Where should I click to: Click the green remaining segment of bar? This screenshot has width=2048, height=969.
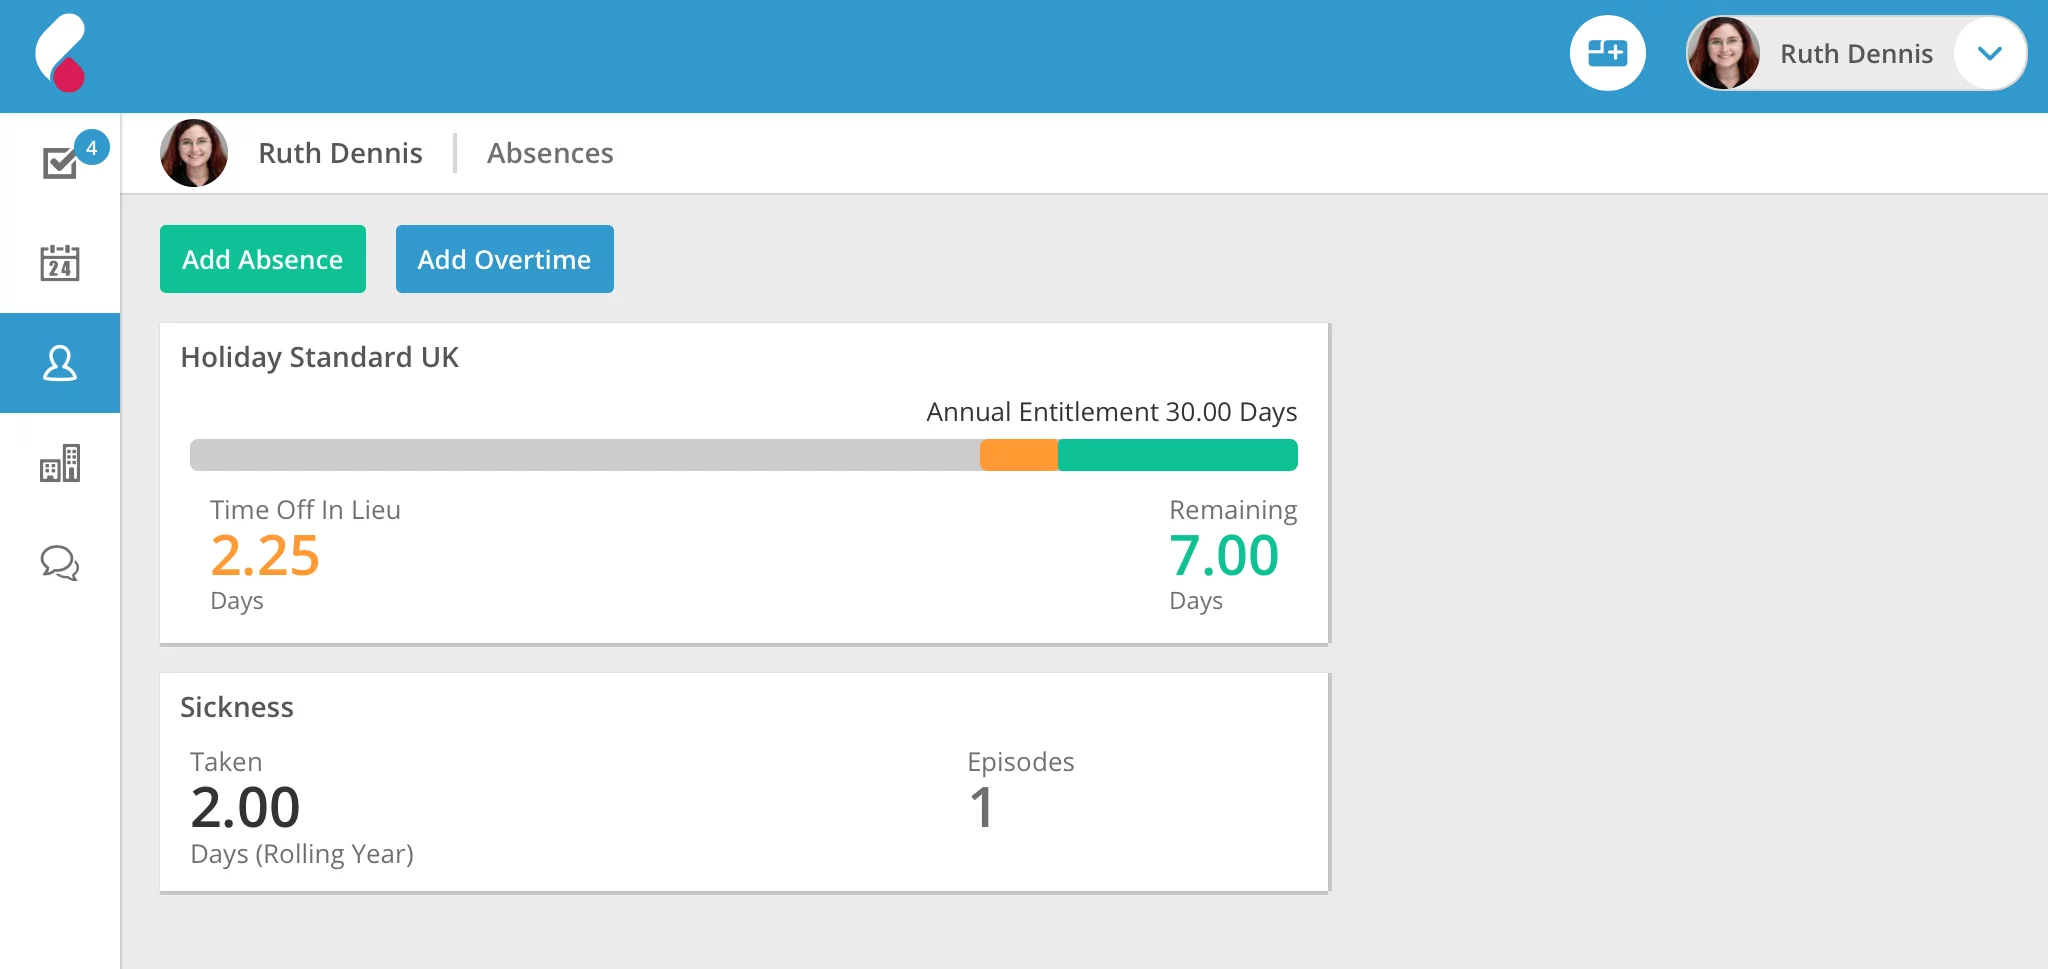click(1177, 455)
